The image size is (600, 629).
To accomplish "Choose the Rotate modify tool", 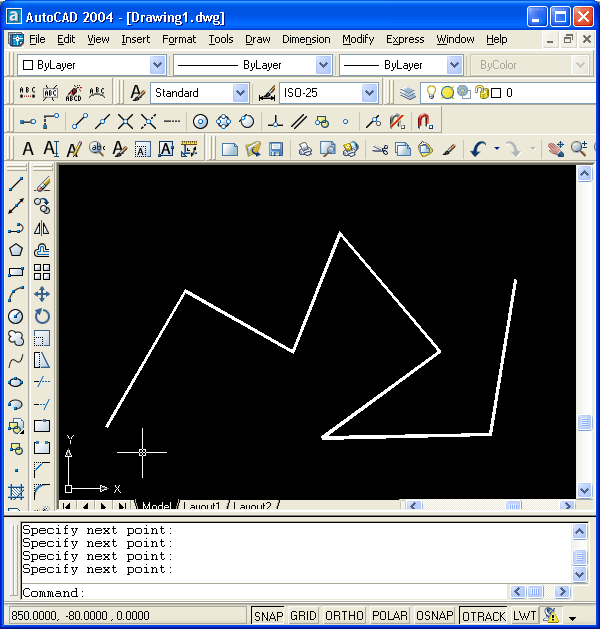I will (42, 316).
